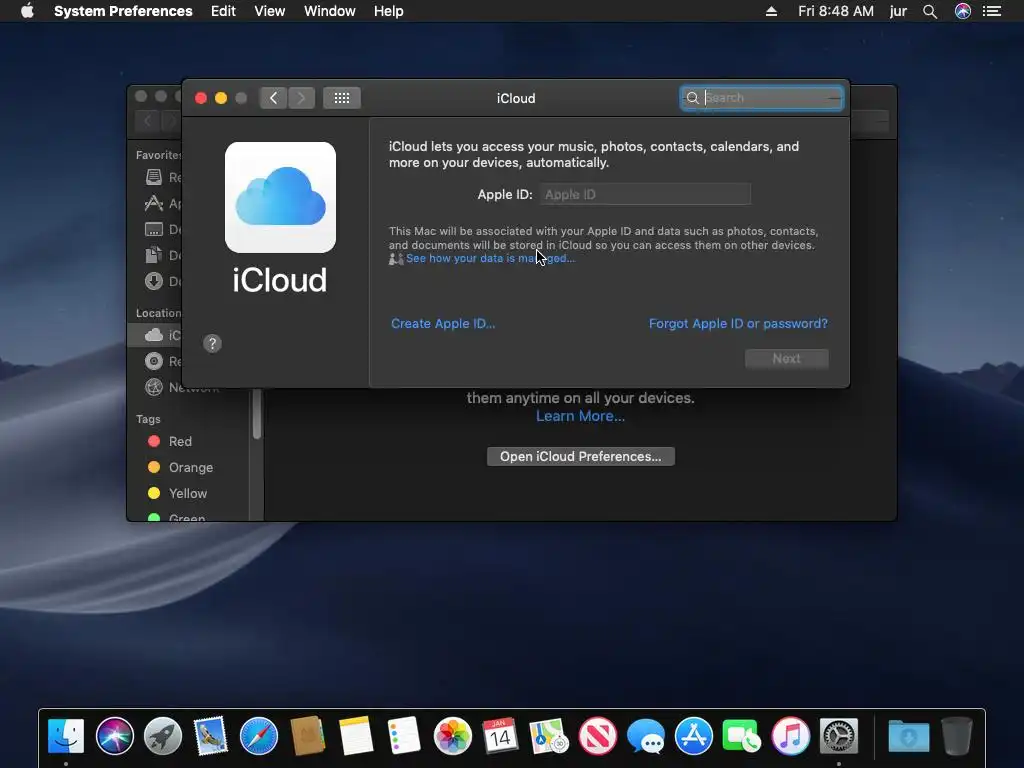
Task: Open Mail stamp icon in the Dock
Action: [210, 736]
